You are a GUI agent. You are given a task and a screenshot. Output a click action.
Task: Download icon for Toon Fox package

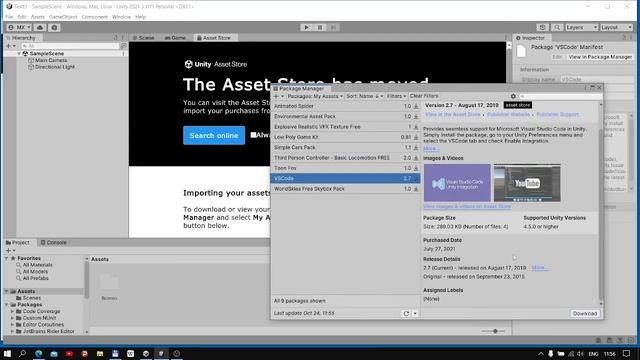click(x=416, y=168)
